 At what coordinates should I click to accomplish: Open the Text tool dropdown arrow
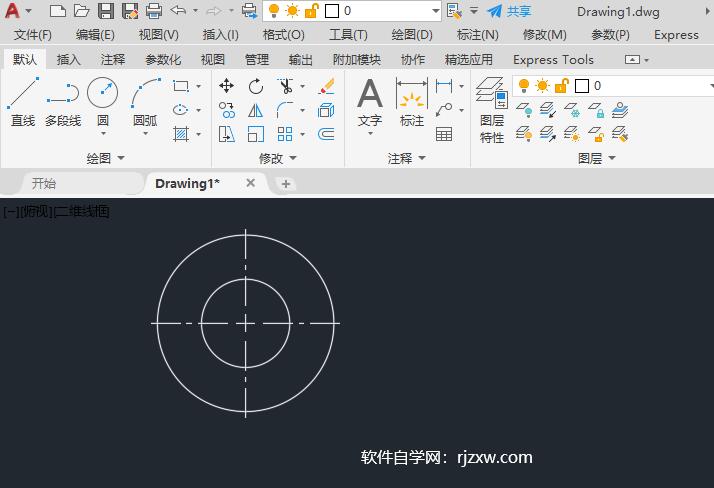pos(370,133)
